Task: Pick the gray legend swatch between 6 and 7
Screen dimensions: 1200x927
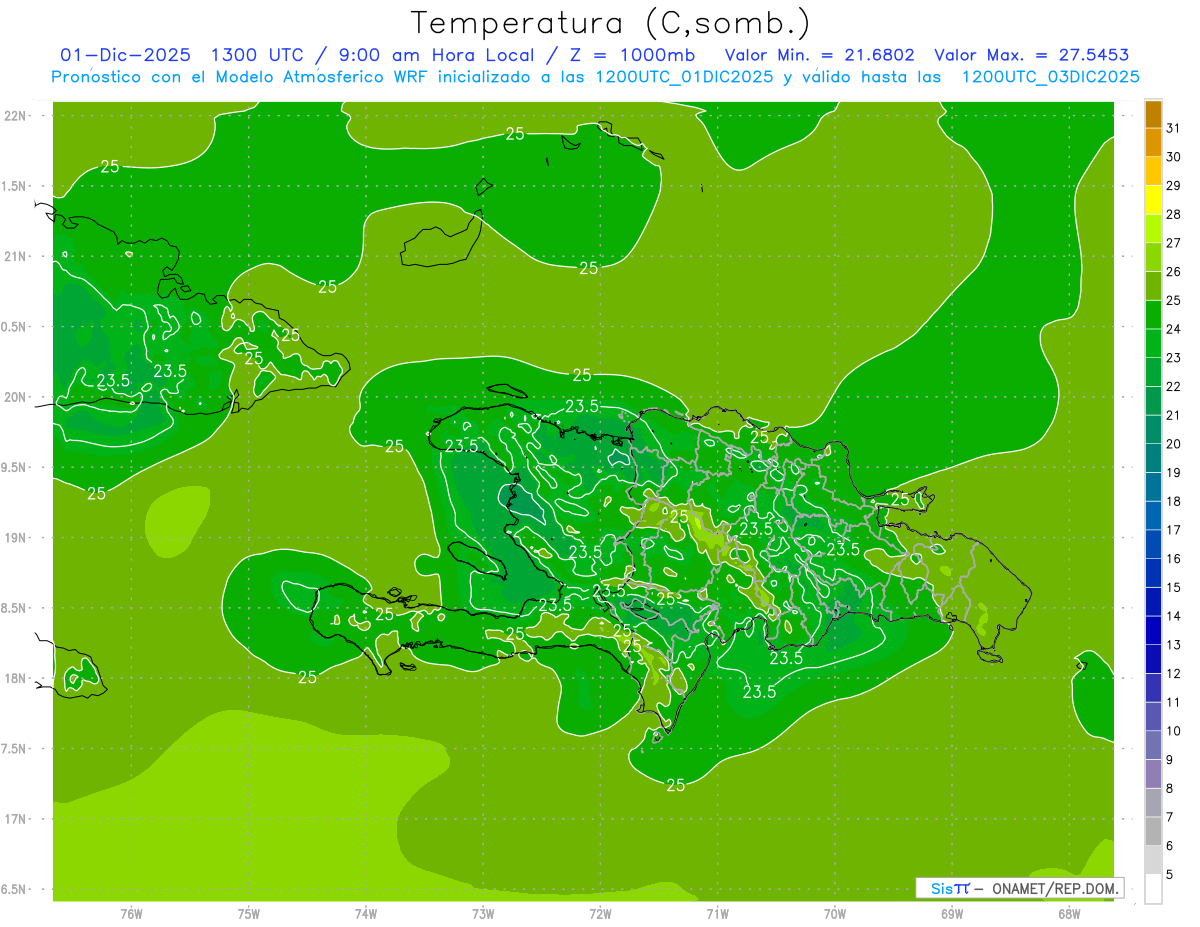Action: 1153,831
